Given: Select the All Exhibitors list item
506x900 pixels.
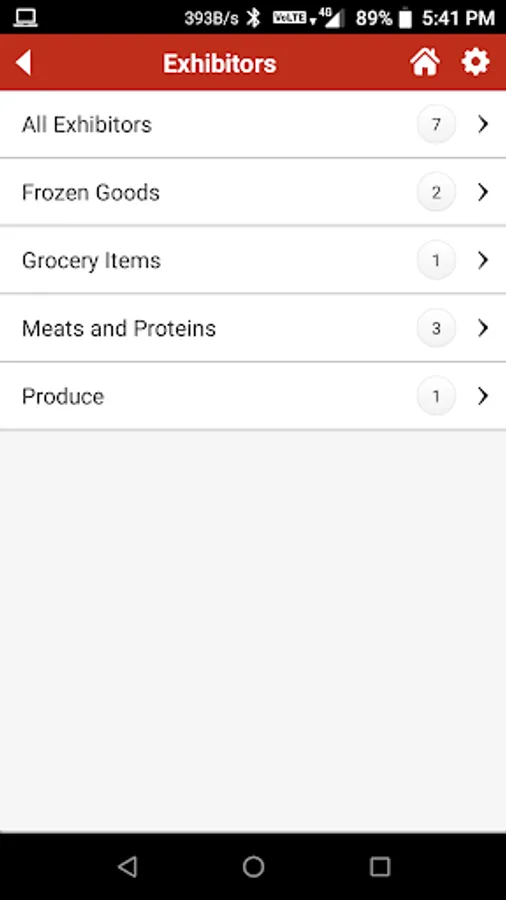Looking at the screenshot, I should (253, 124).
